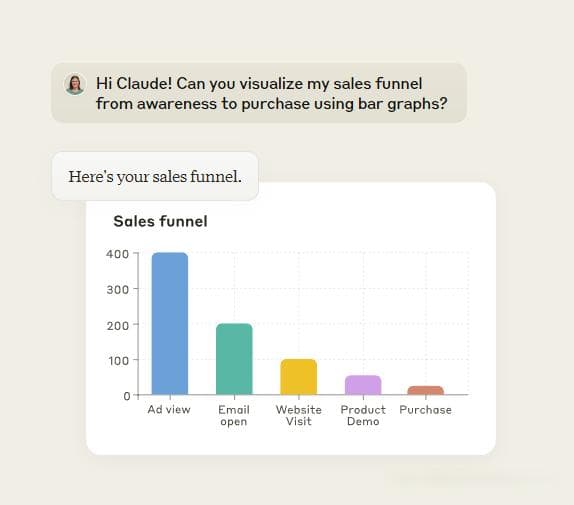Click the Website Visit axis label
Screen dimensions: 574x505
(299, 415)
